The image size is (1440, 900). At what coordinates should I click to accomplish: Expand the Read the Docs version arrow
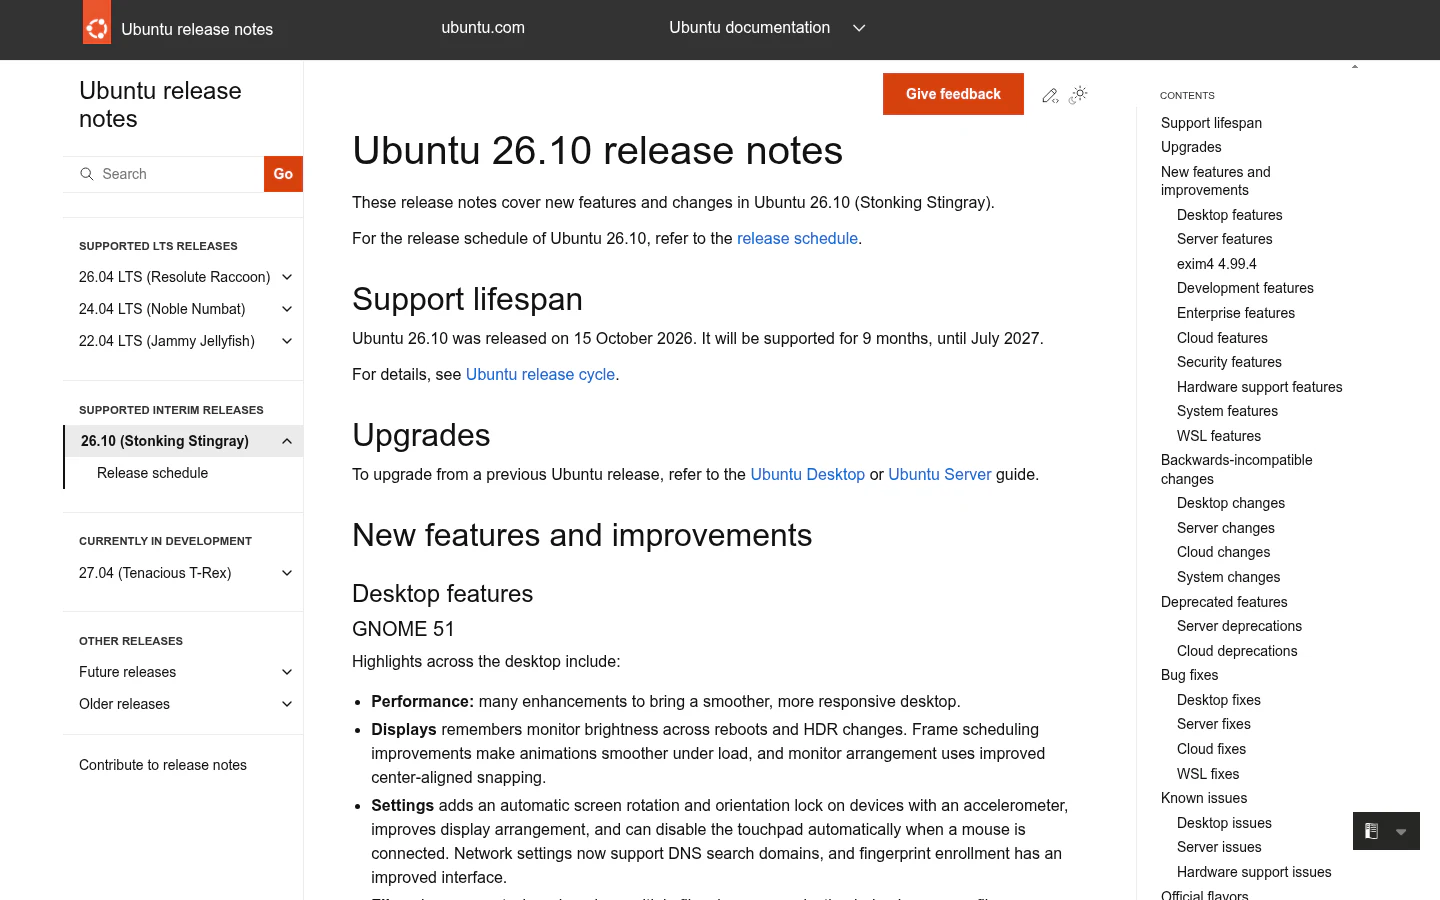[x=1401, y=832]
